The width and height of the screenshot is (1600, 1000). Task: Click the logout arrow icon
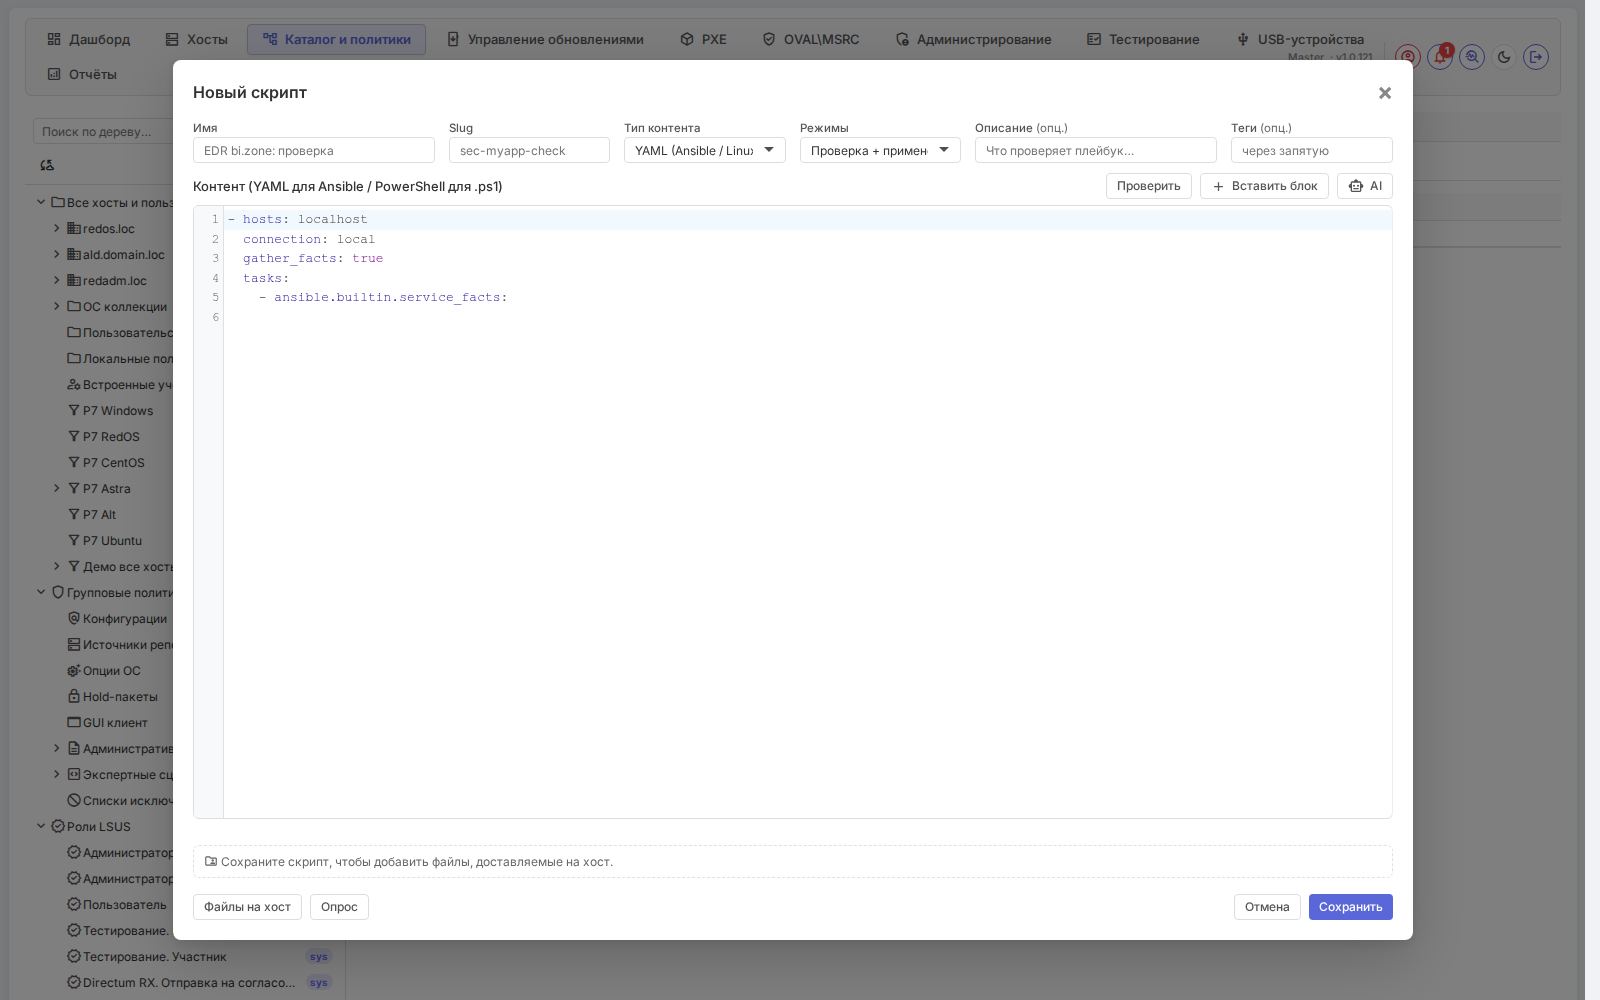(x=1536, y=57)
